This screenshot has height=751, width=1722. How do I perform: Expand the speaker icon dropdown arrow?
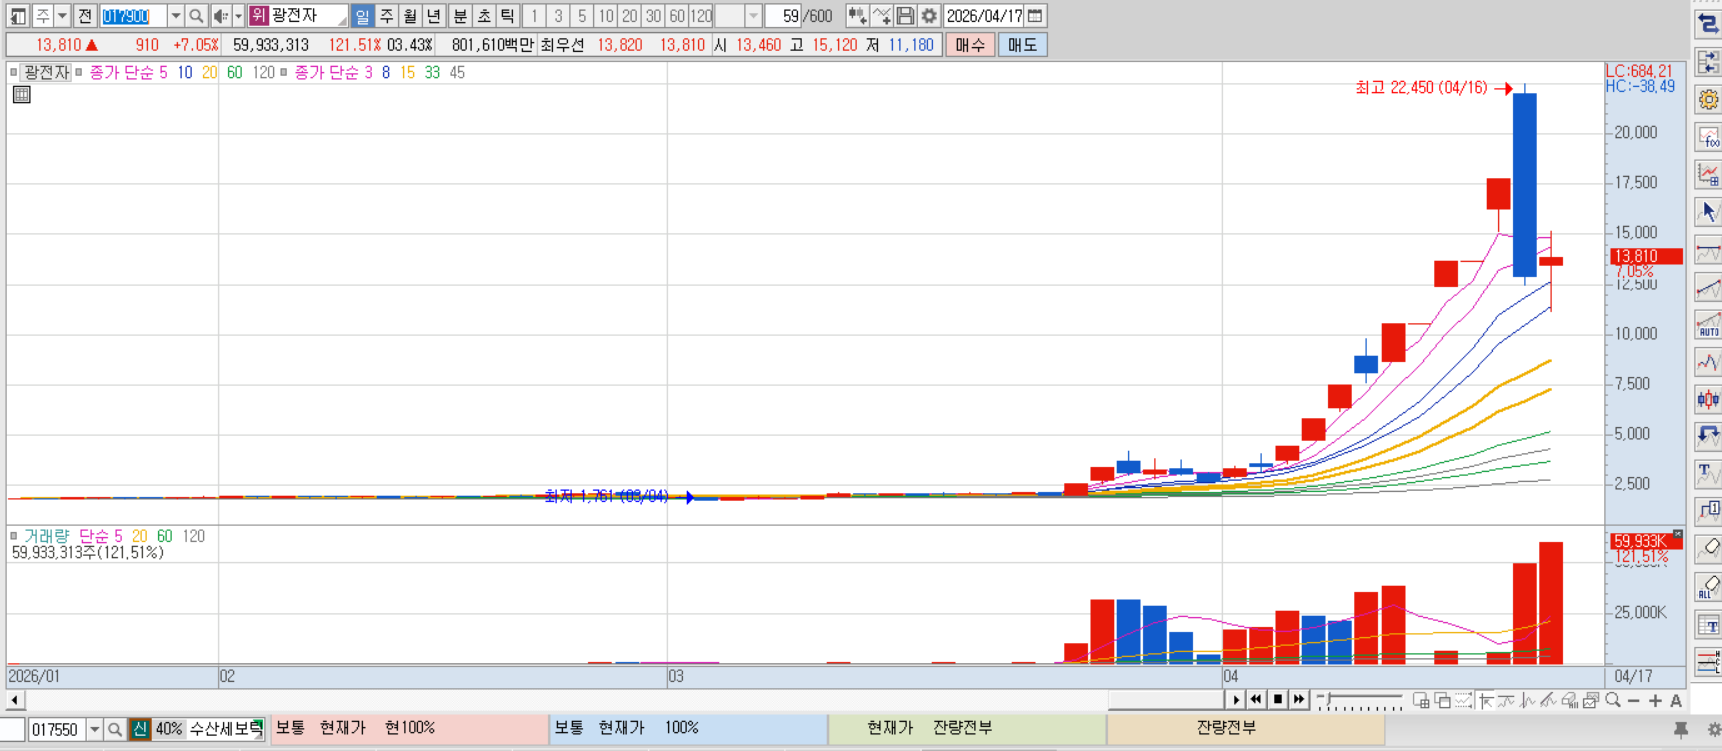pos(238,16)
